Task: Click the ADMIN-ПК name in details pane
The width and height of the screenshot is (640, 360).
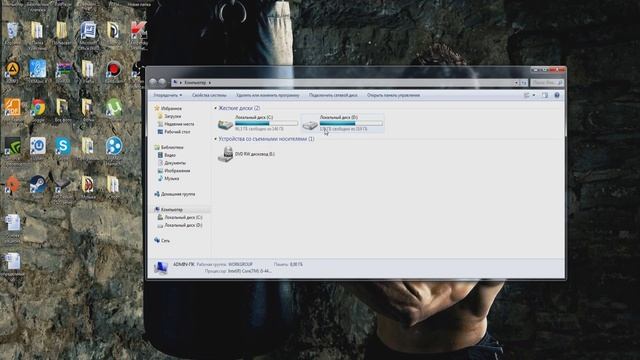Action: 184,264
